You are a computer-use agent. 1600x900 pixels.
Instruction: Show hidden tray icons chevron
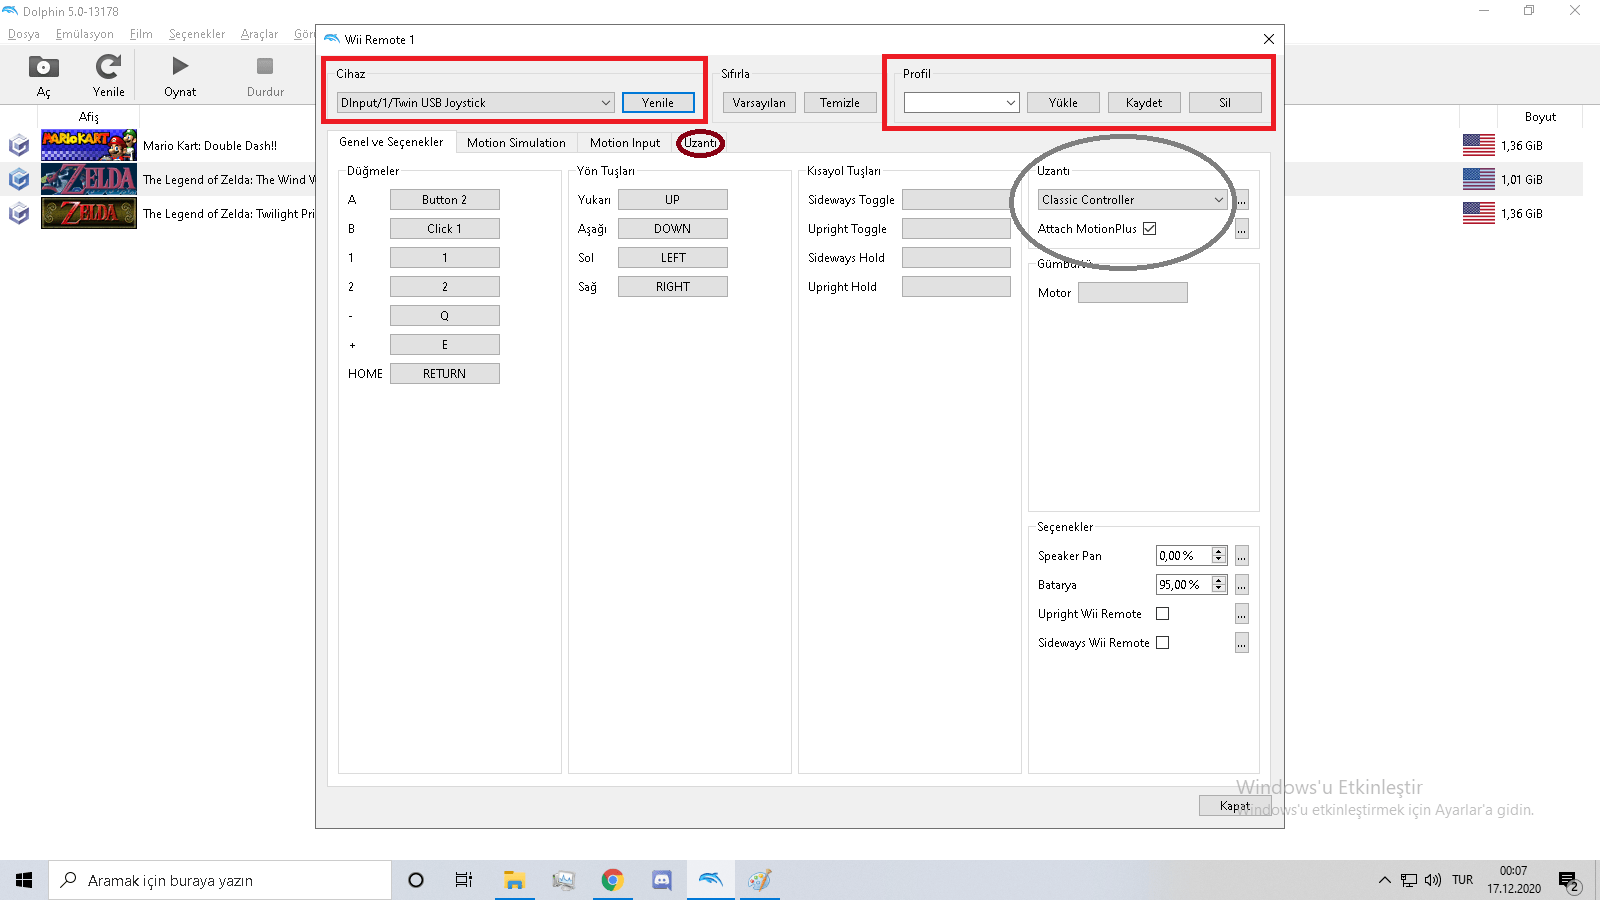click(1384, 880)
